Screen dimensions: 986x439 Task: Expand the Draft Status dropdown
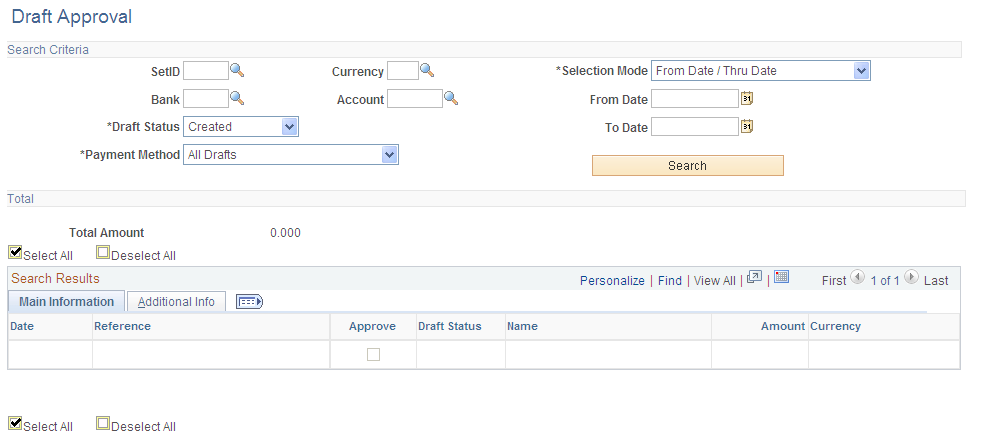click(289, 126)
